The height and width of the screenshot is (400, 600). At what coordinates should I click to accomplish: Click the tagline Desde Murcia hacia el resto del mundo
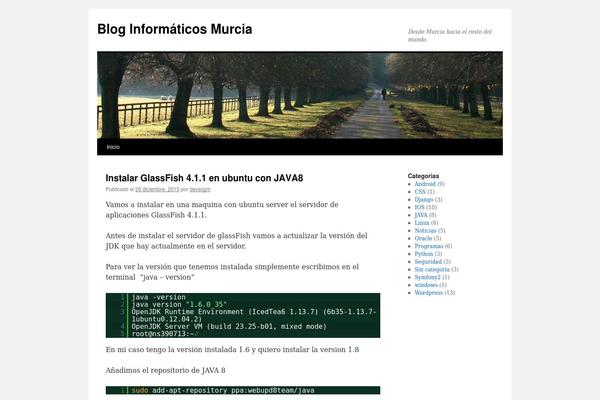(450, 35)
